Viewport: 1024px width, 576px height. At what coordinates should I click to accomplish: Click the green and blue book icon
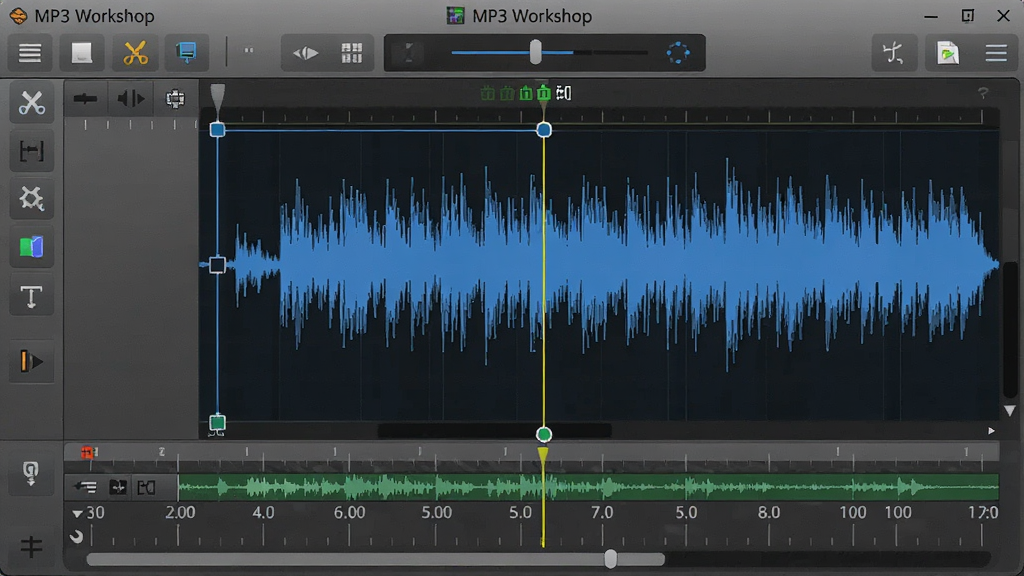[31, 248]
